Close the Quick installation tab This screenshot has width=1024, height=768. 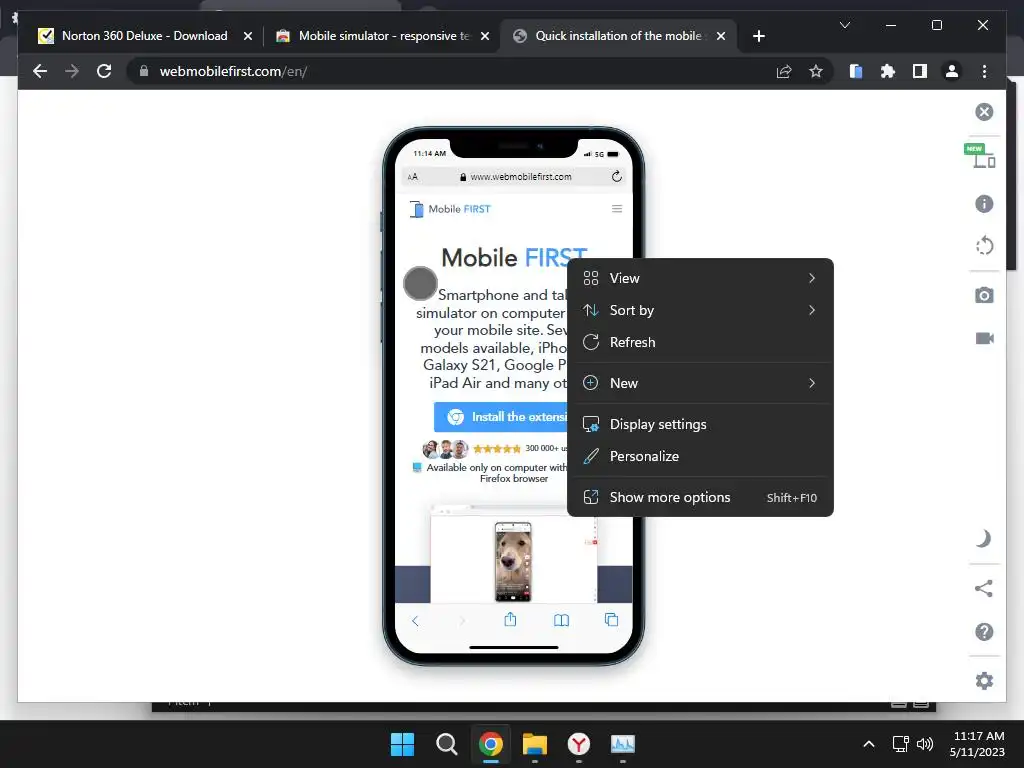coord(720,36)
